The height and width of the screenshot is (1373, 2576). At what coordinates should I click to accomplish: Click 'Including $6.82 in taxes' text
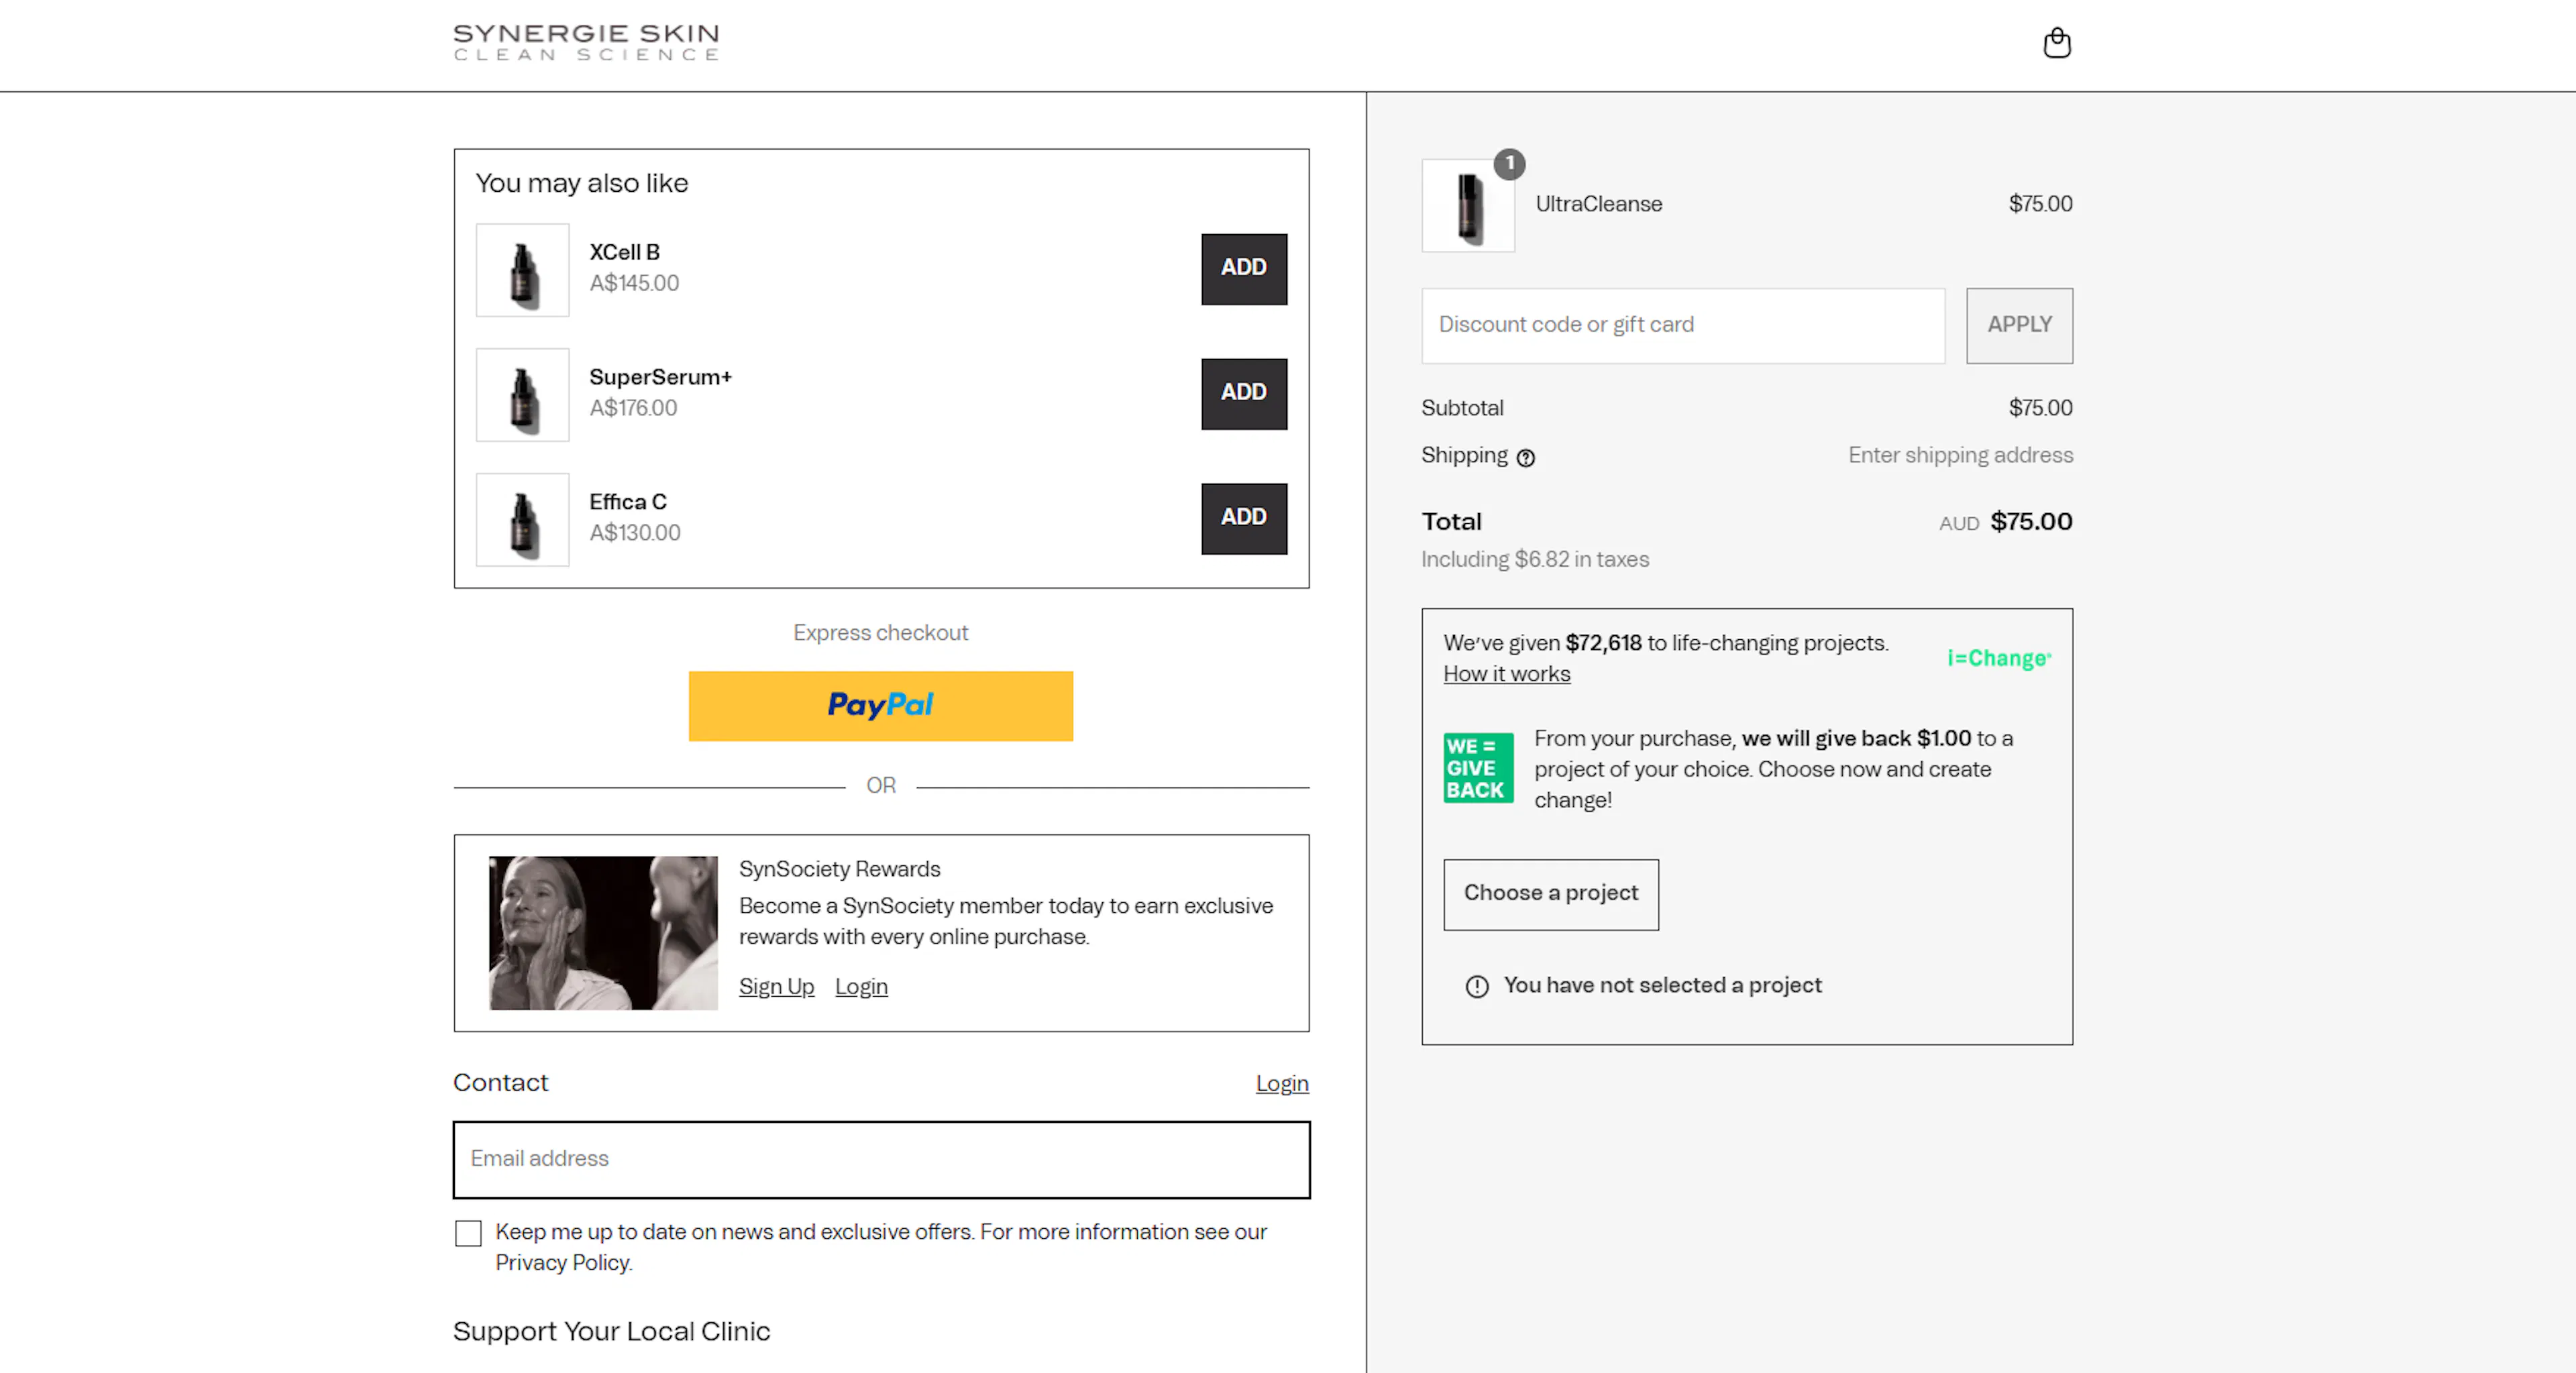[x=1535, y=560]
